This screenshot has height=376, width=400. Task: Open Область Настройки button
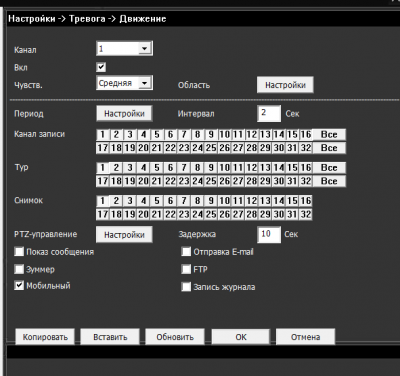(x=285, y=85)
